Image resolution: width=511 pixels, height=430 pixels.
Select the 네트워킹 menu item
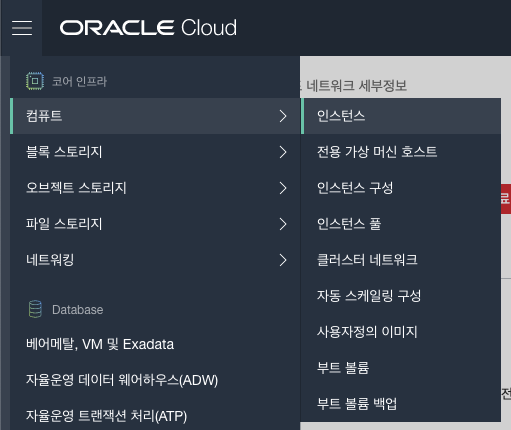pos(155,260)
